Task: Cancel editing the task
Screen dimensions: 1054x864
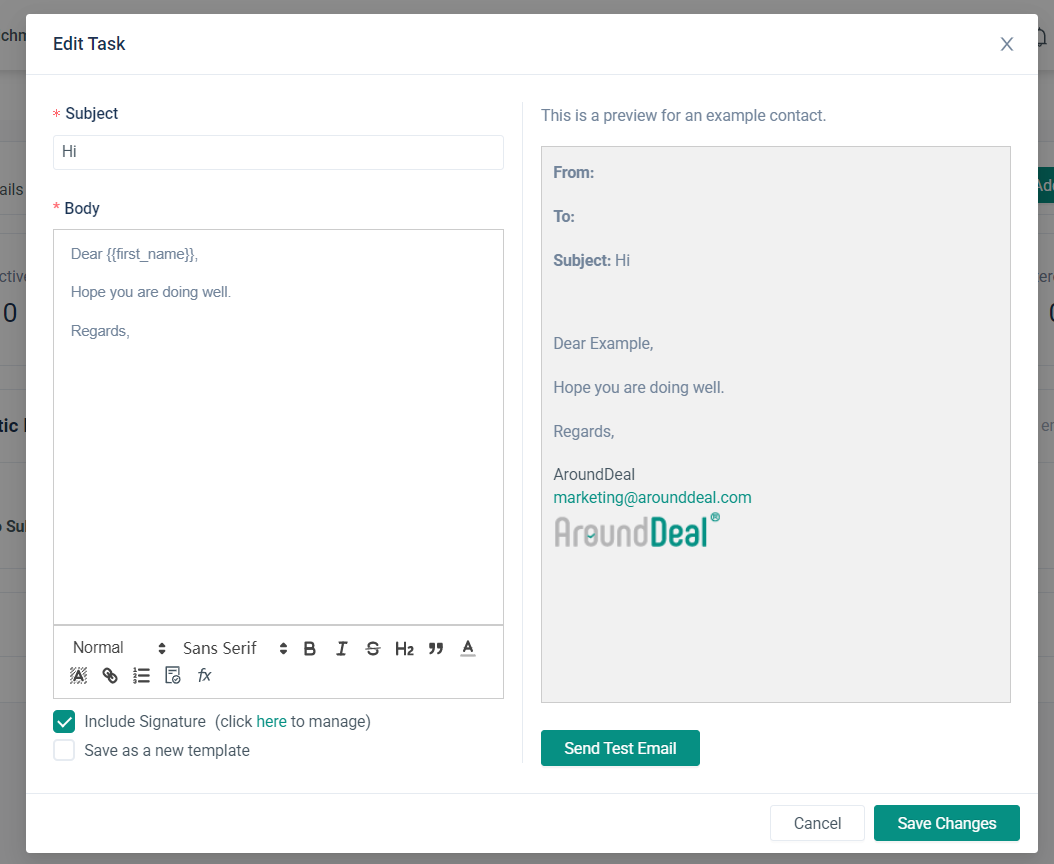Action: pyautogui.click(x=817, y=823)
